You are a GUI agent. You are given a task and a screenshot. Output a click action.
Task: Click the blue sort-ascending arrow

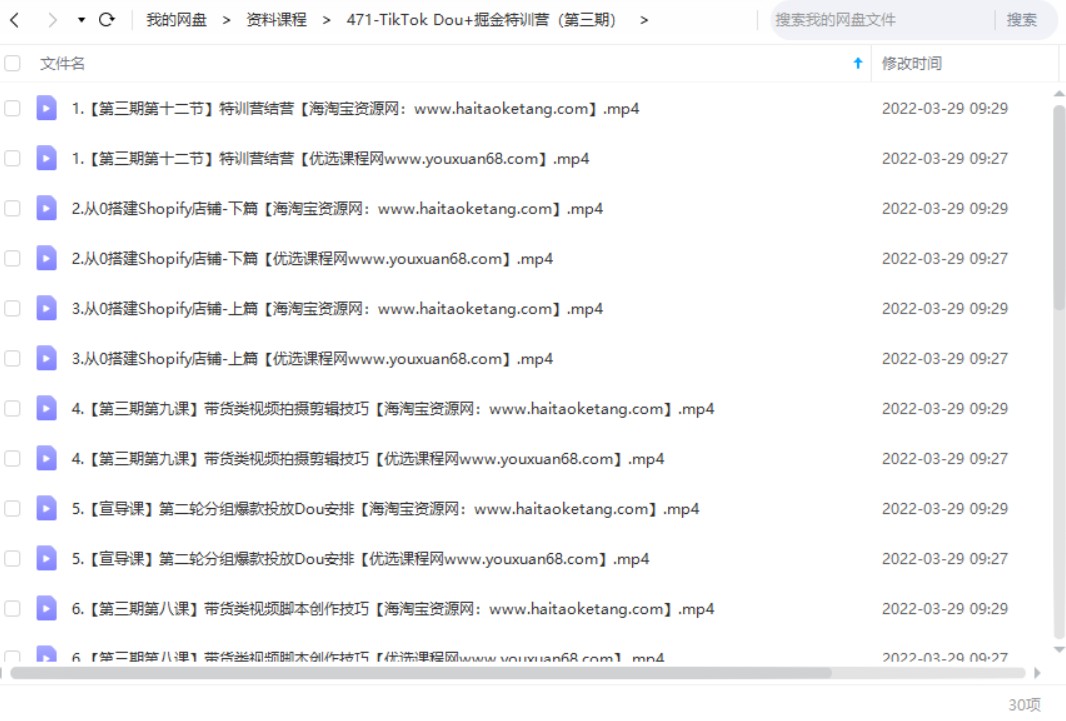point(858,63)
